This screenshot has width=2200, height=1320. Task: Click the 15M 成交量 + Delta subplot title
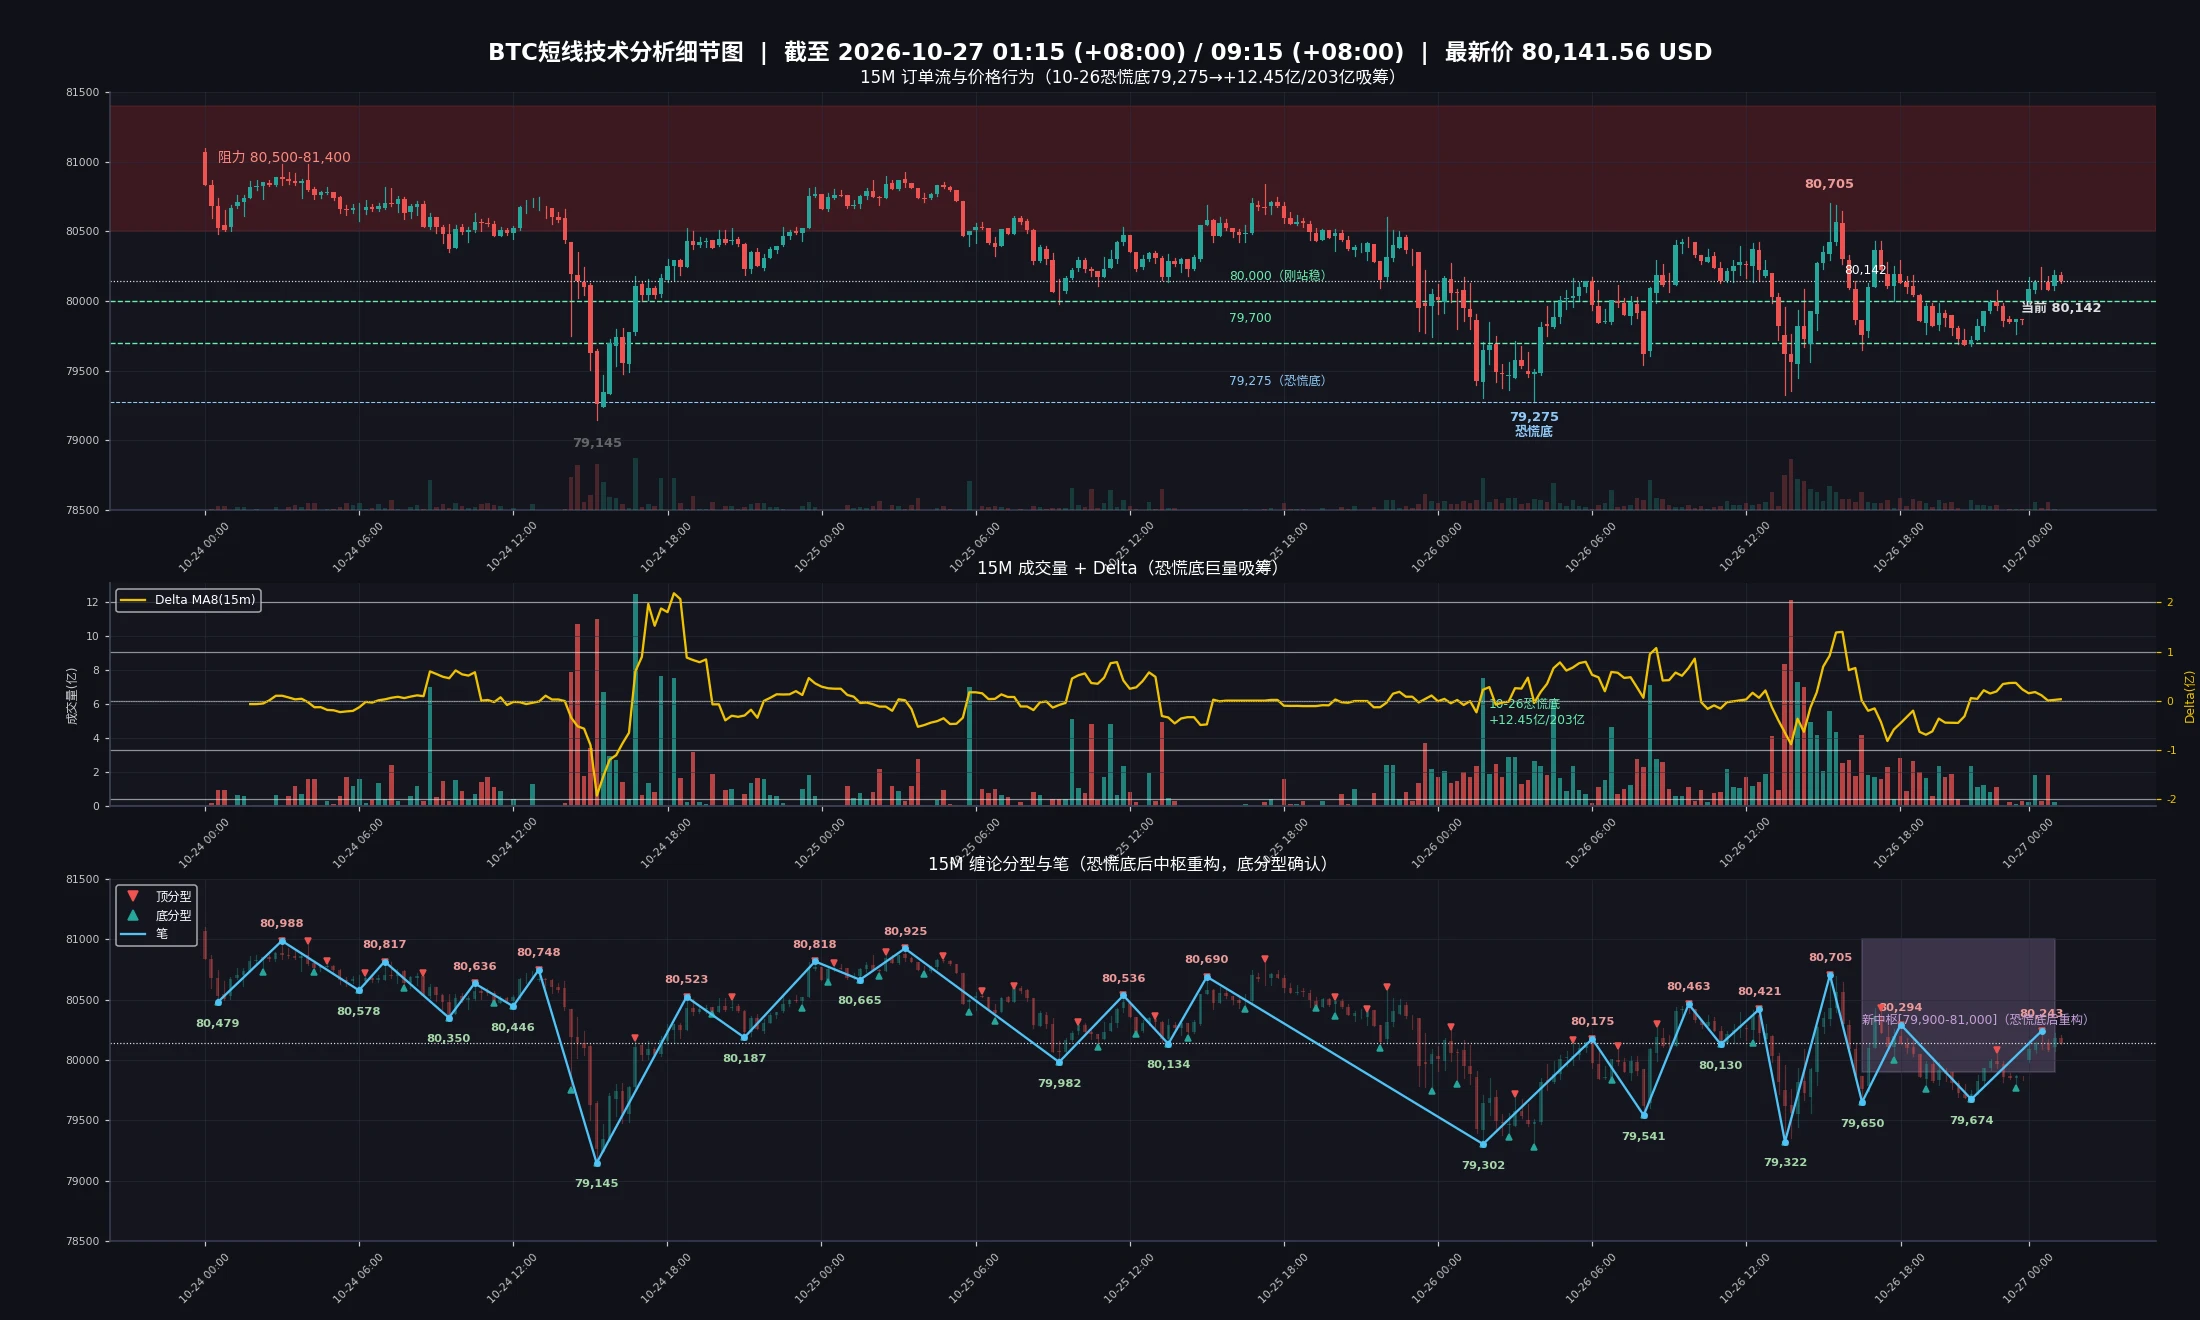[x=1127, y=568]
